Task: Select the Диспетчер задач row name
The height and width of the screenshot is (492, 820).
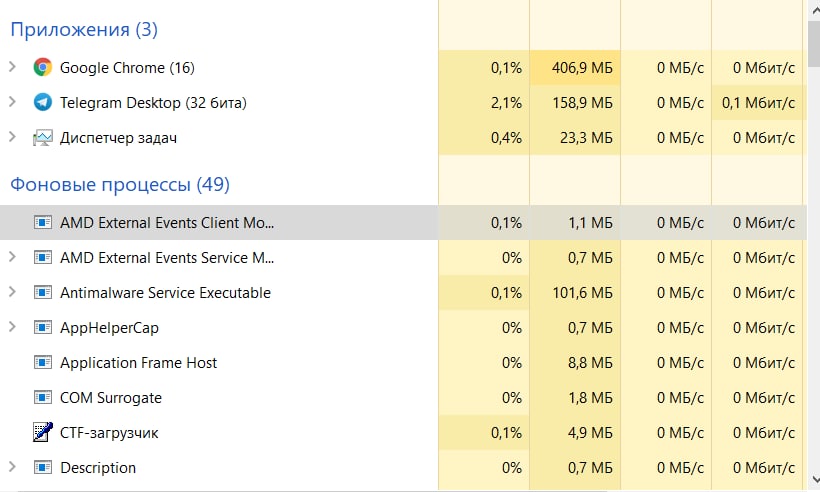Action: pos(119,138)
